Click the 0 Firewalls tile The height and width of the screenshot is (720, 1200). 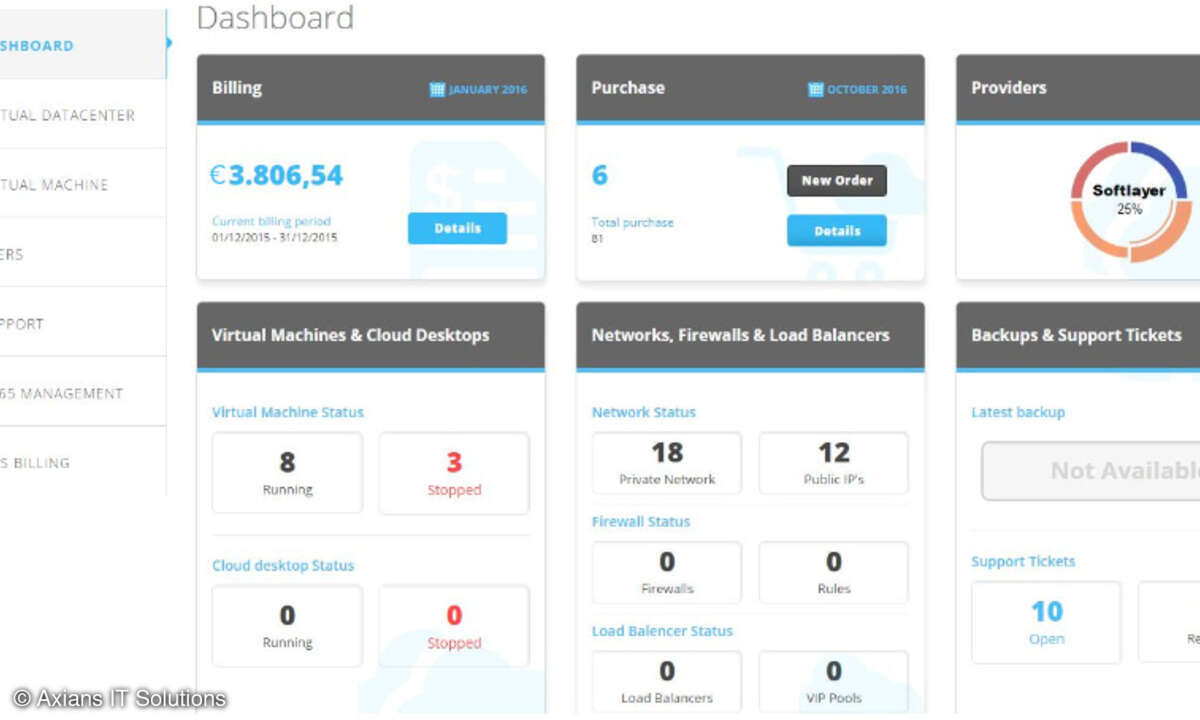pyautogui.click(x=667, y=573)
